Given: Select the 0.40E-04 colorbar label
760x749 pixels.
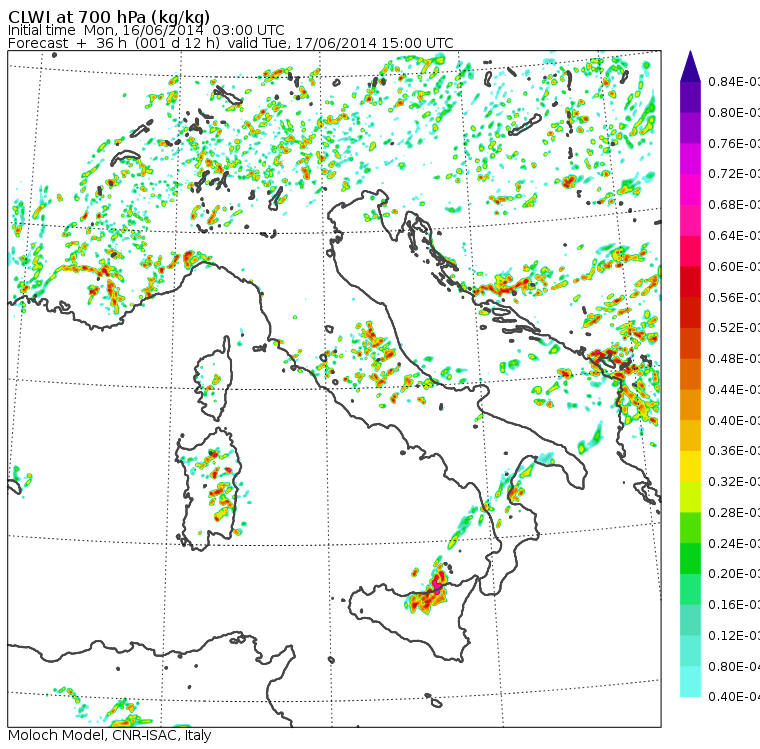Looking at the screenshot, I should coord(734,697).
